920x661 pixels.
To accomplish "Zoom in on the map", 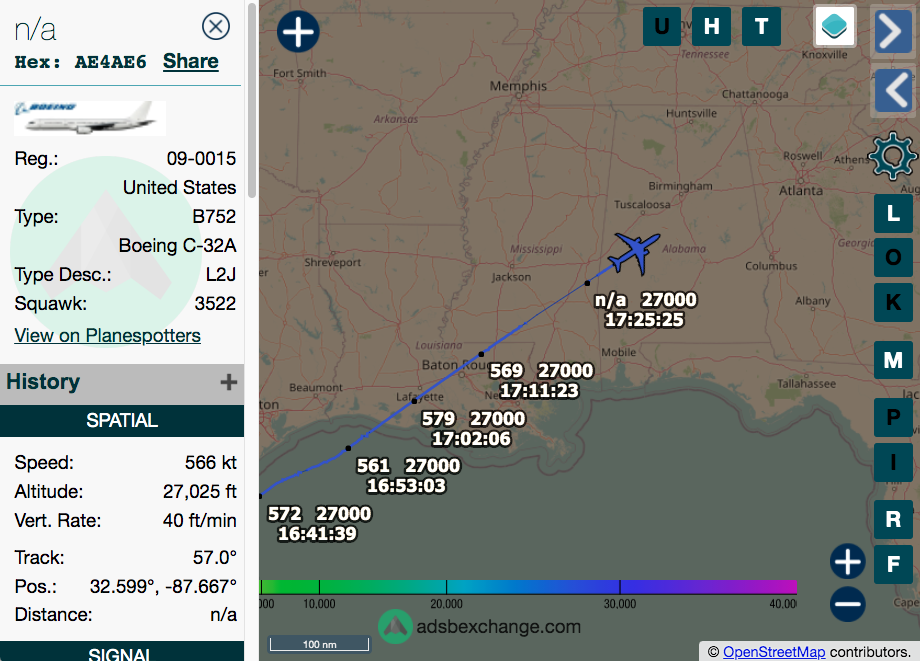I will pyautogui.click(x=848, y=562).
